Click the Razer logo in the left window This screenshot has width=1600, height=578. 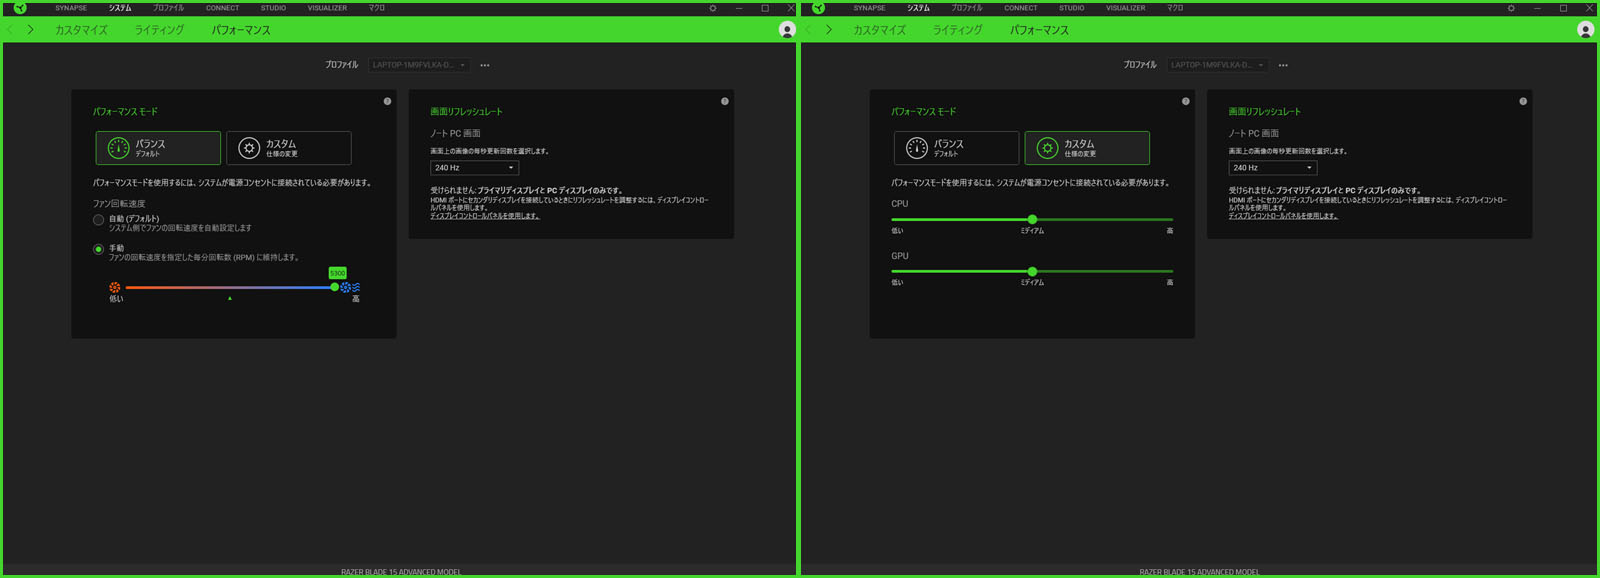20,8
